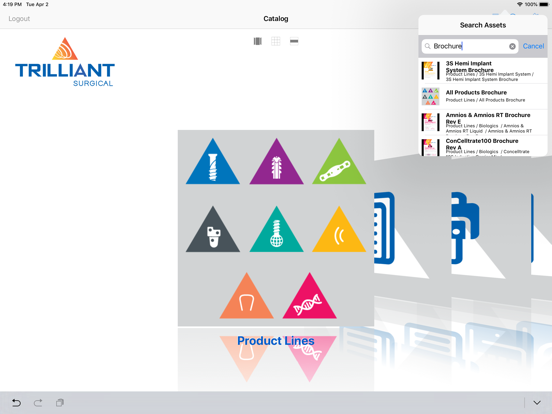552x414 pixels.
Task: Tap the search magnifier icon in field
Action: click(x=427, y=46)
